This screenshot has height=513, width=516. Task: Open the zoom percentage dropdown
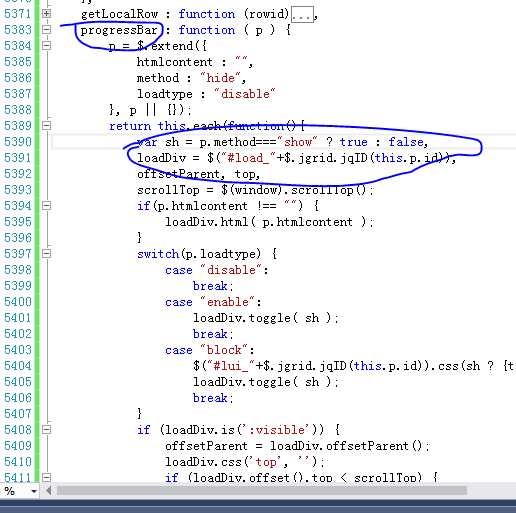coord(34,491)
